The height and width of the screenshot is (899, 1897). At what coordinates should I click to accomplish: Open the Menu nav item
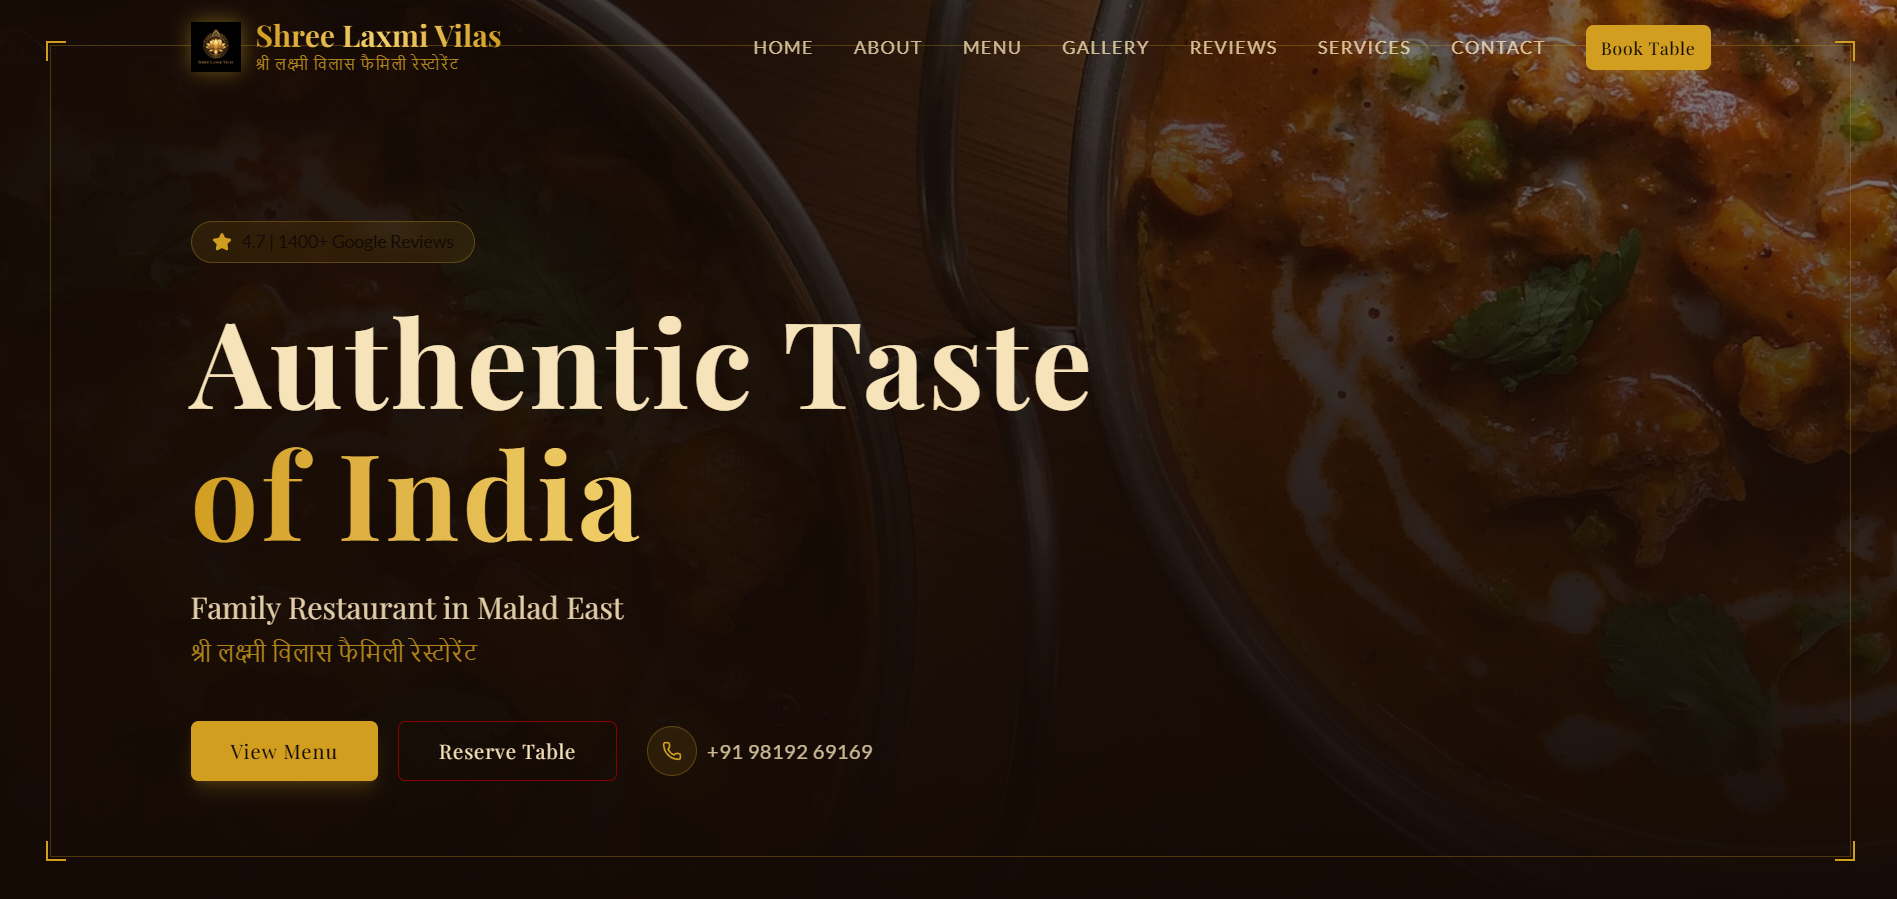coord(992,47)
